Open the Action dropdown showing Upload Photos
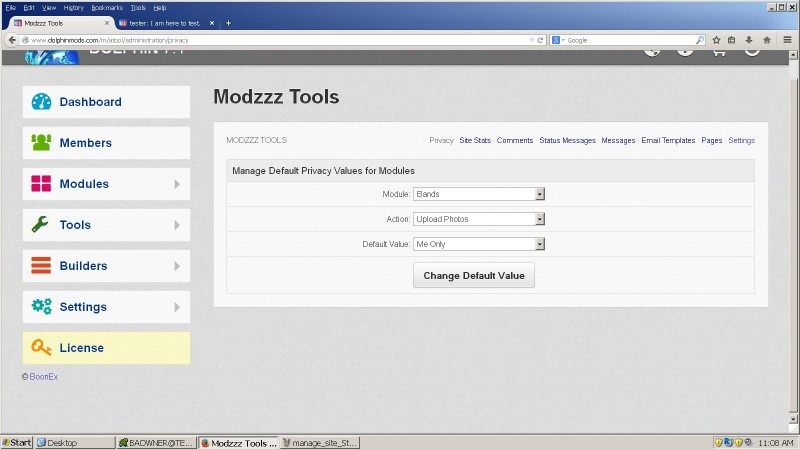Viewport: 800px width, 450px height. (479, 219)
